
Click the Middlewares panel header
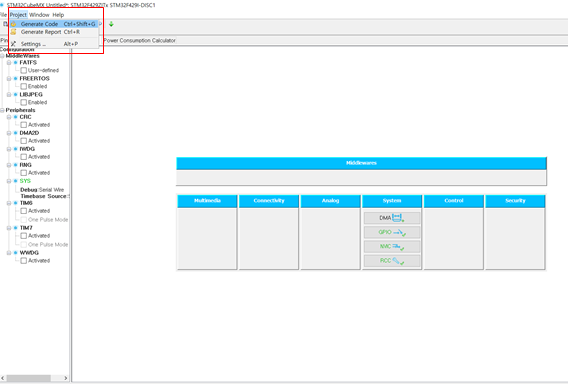coord(361,163)
